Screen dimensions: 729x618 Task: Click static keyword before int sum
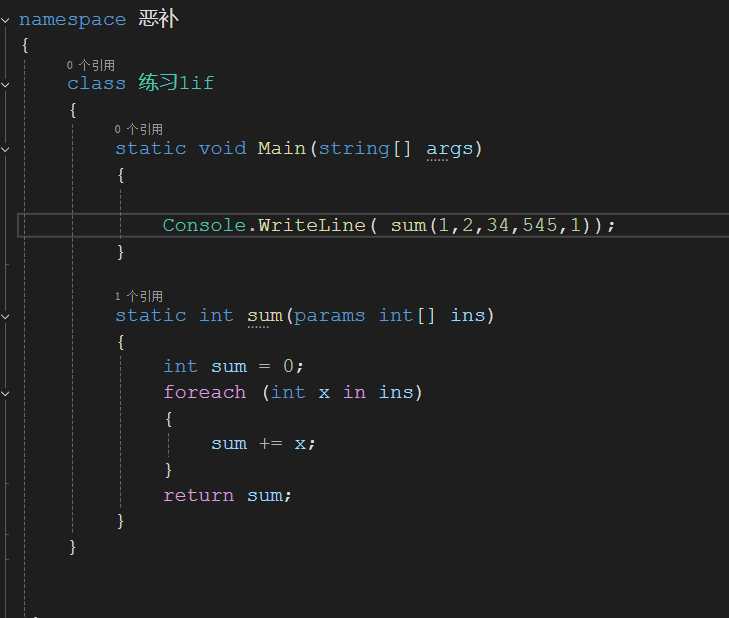tap(151, 316)
